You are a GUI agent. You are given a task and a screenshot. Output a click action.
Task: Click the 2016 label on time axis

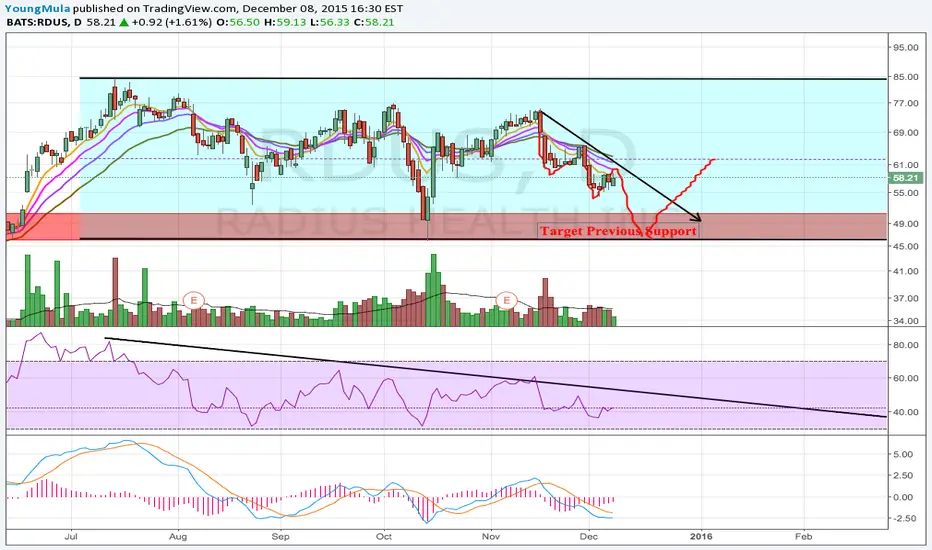click(701, 536)
